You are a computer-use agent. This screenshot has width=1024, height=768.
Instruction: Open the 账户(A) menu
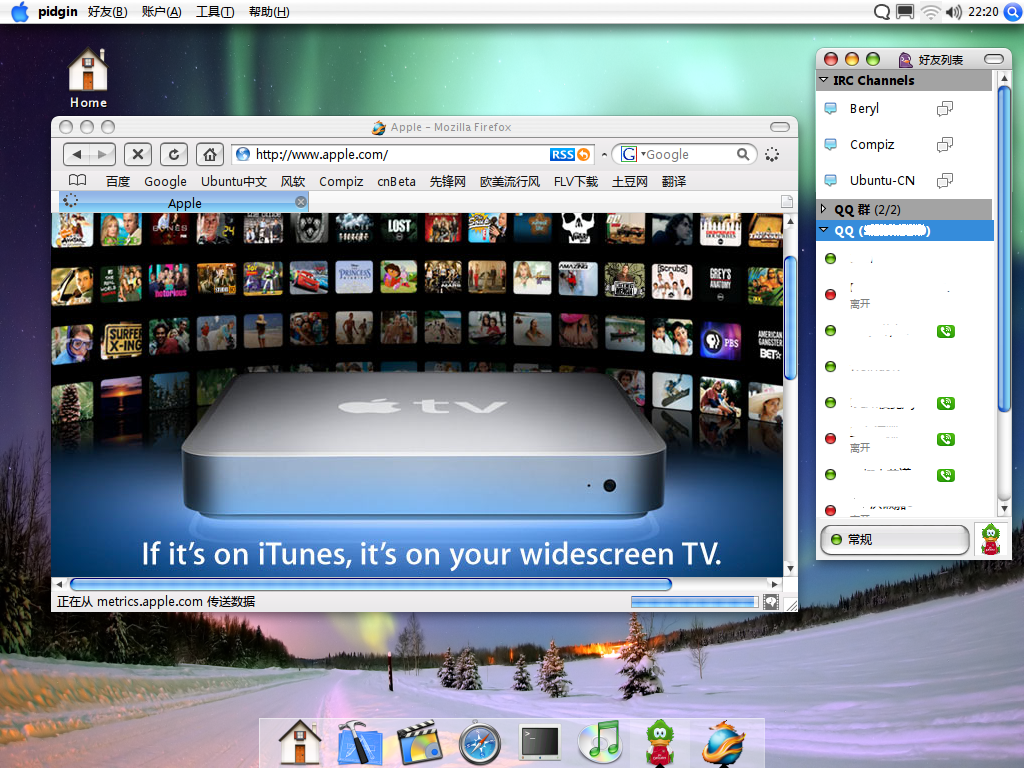pyautogui.click(x=161, y=12)
